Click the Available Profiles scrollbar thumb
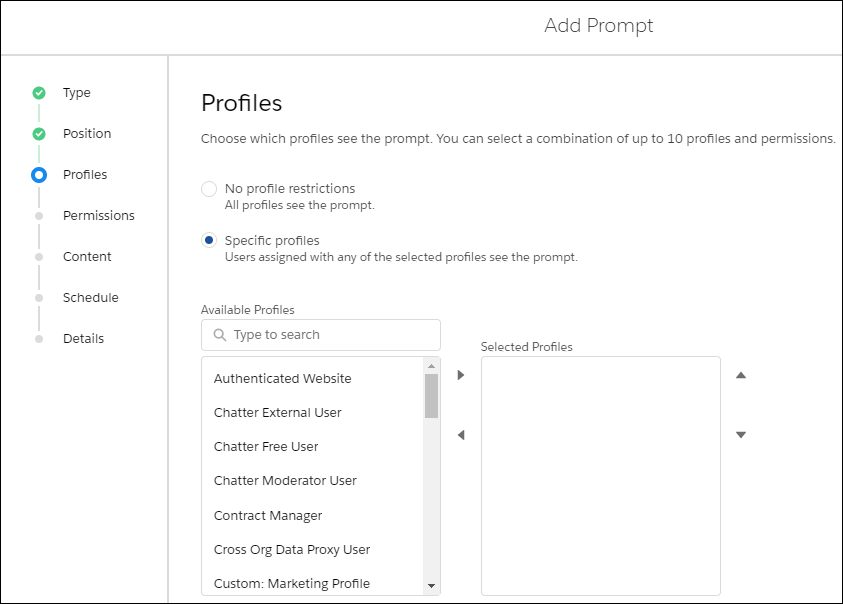 pos(431,396)
